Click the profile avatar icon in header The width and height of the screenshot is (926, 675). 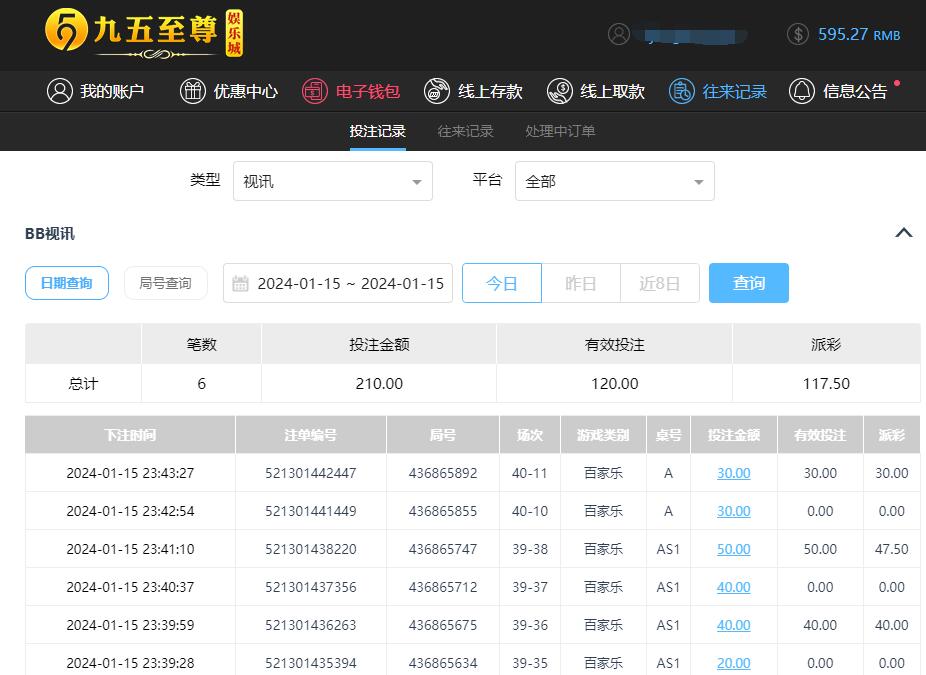click(x=619, y=34)
